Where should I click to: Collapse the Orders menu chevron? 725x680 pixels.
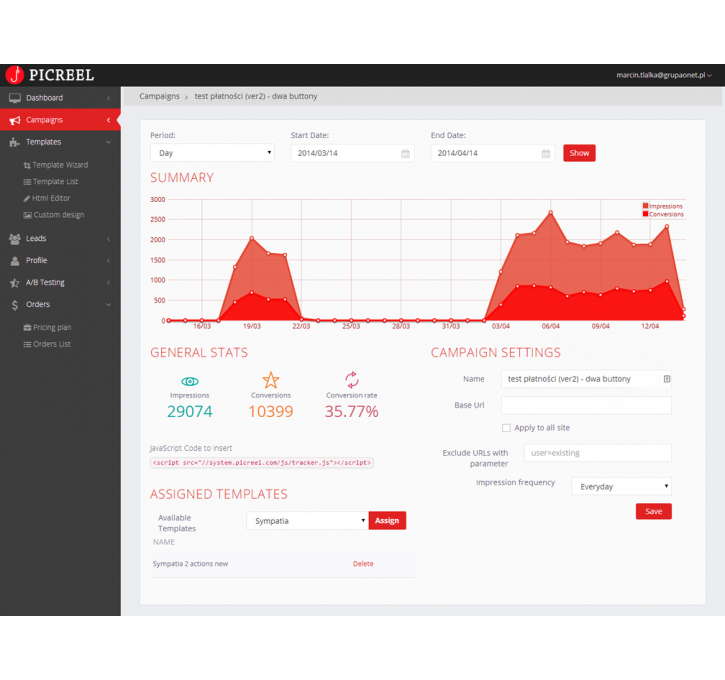click(x=108, y=305)
